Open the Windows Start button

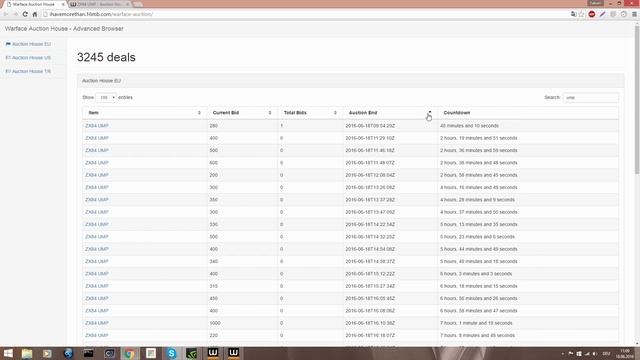(8, 353)
